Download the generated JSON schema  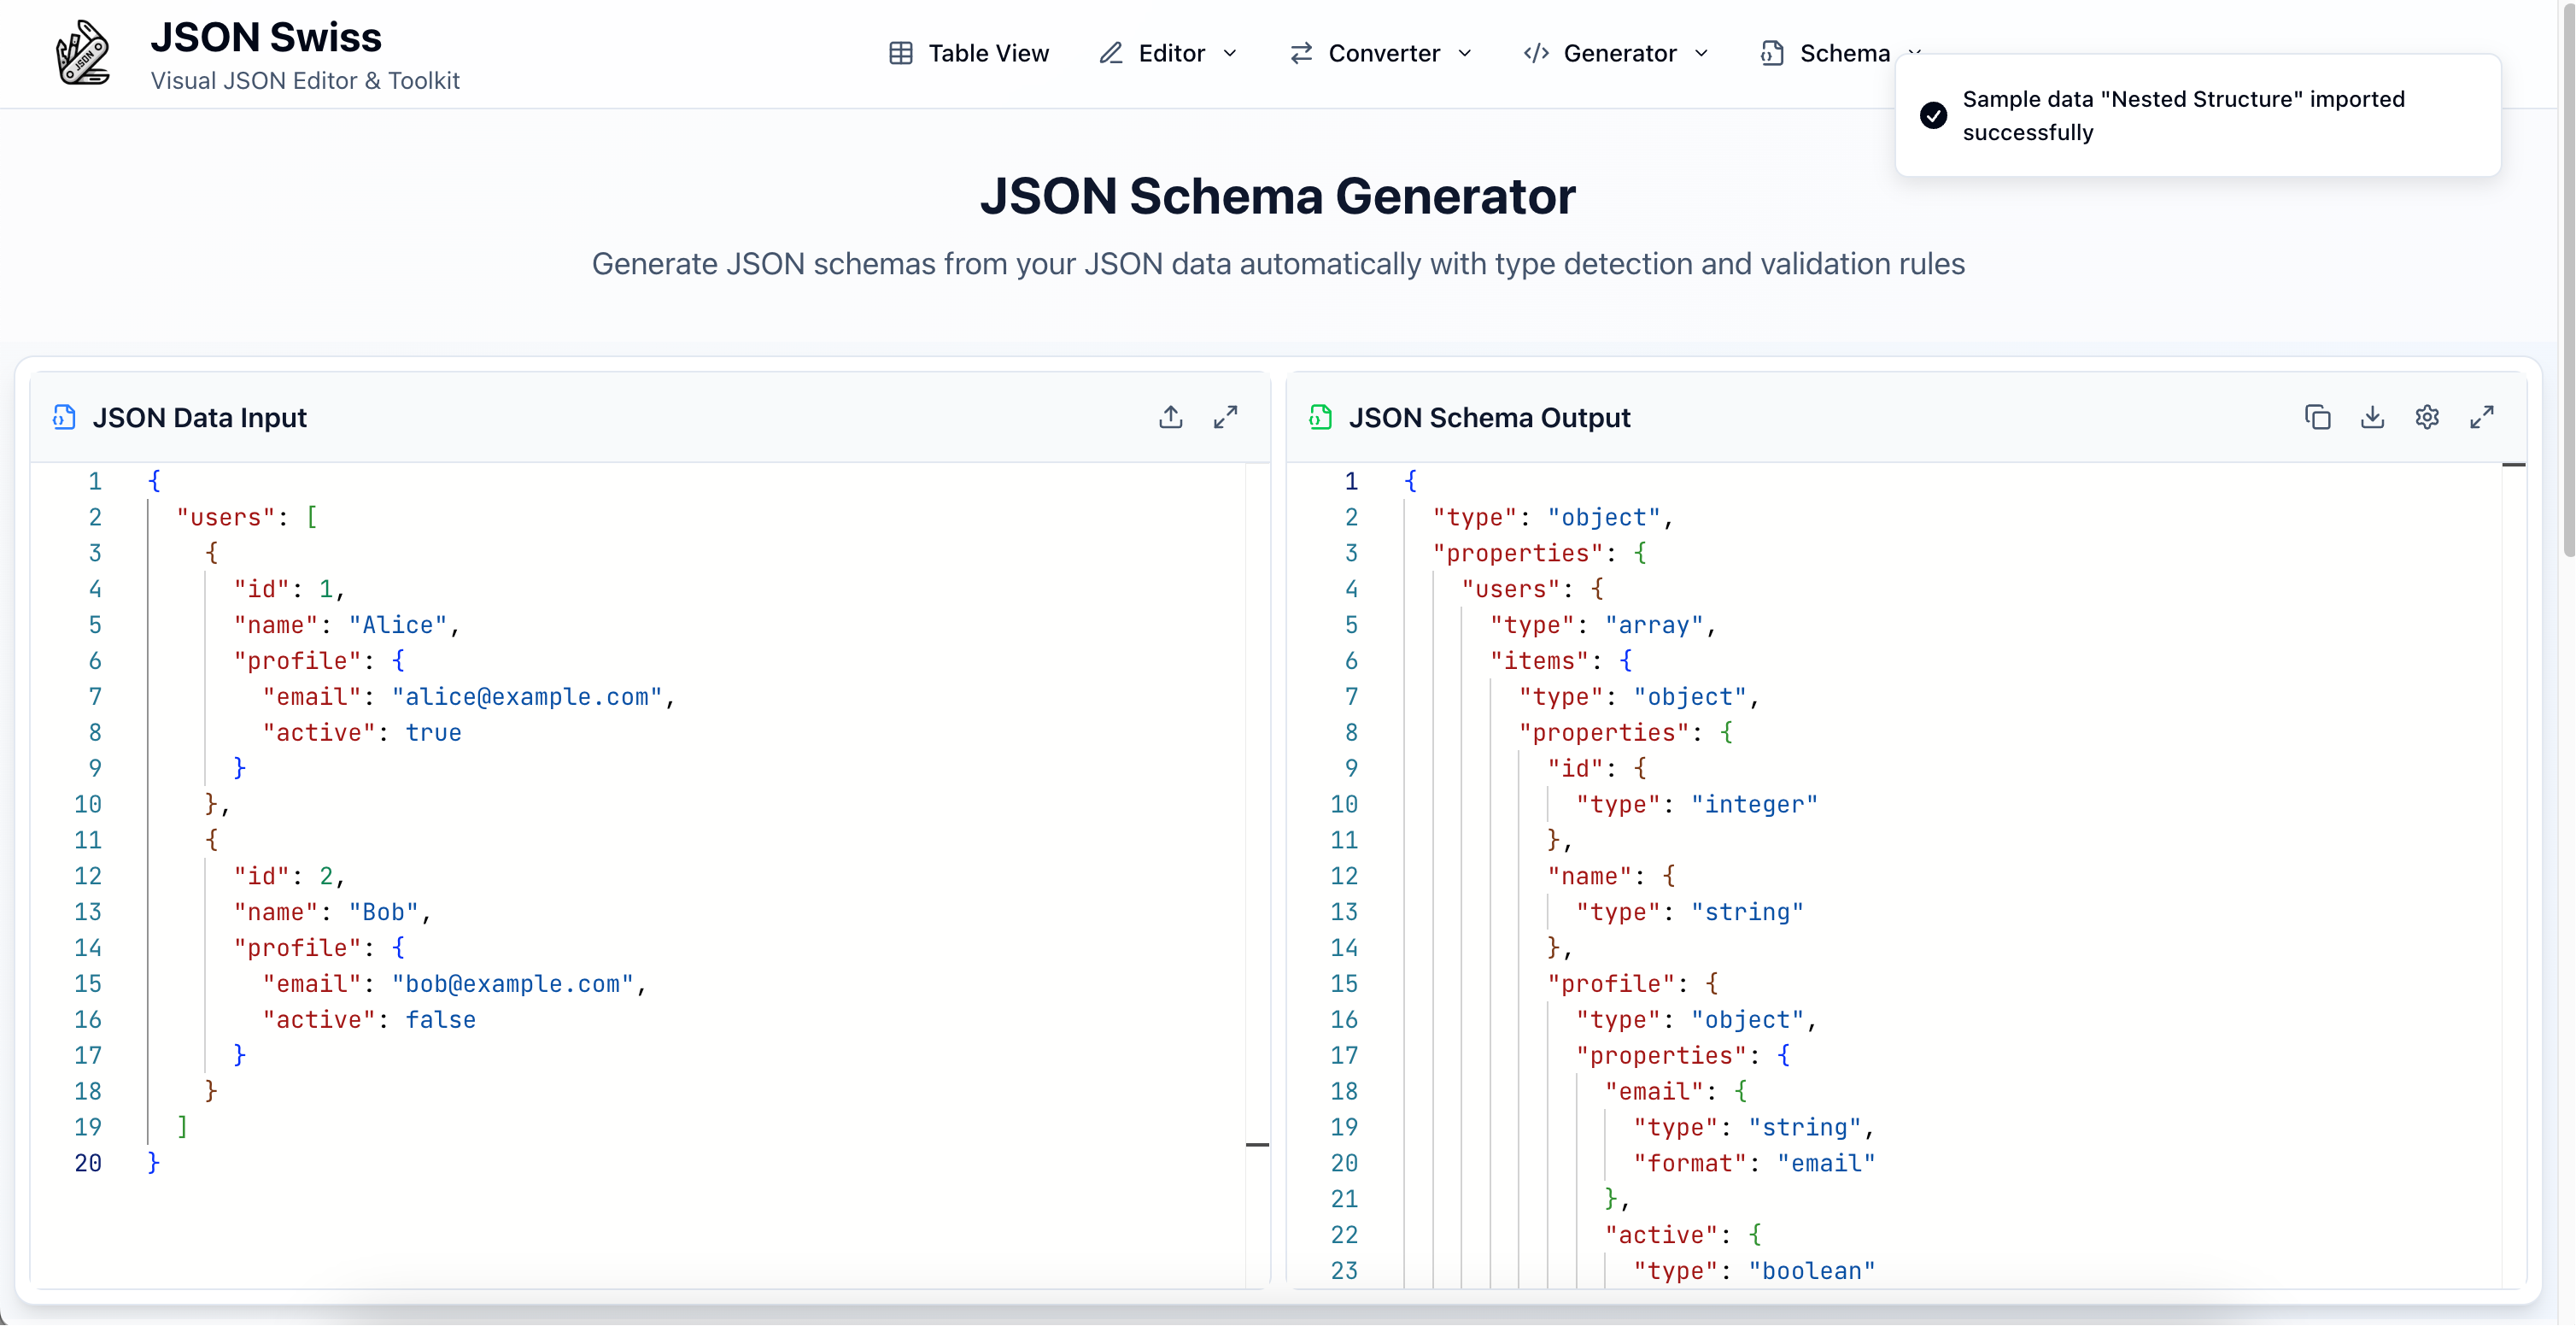click(2372, 417)
